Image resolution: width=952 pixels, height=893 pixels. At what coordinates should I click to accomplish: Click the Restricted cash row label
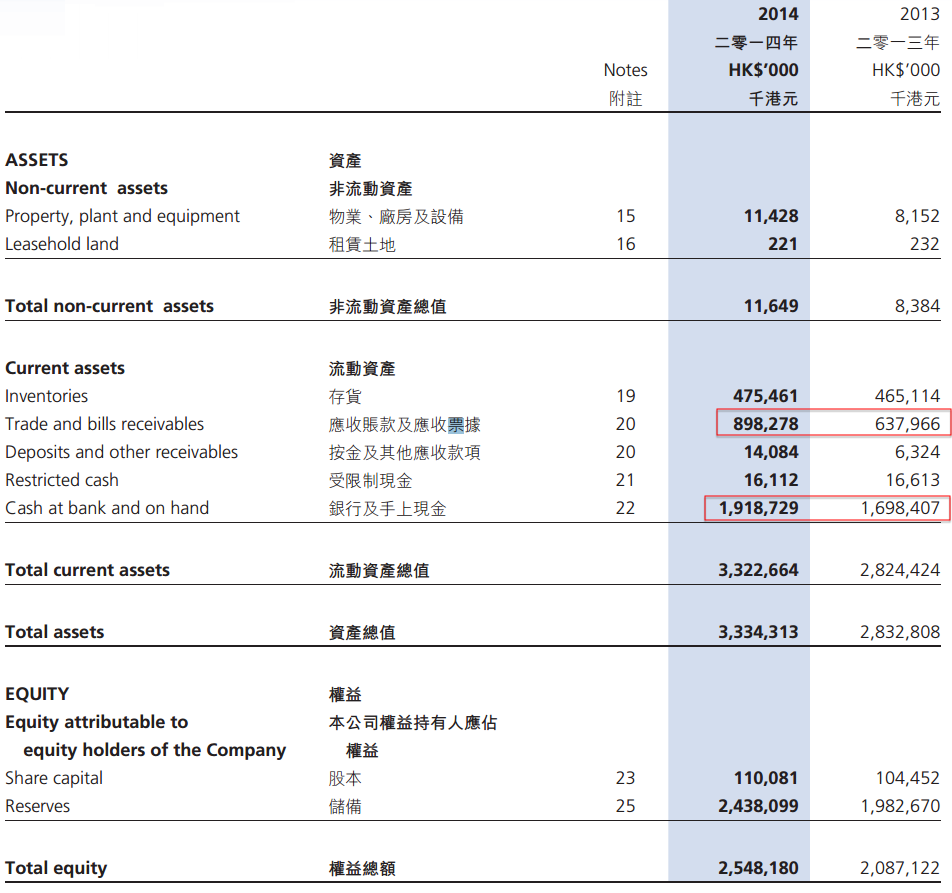pyautogui.click(x=61, y=480)
